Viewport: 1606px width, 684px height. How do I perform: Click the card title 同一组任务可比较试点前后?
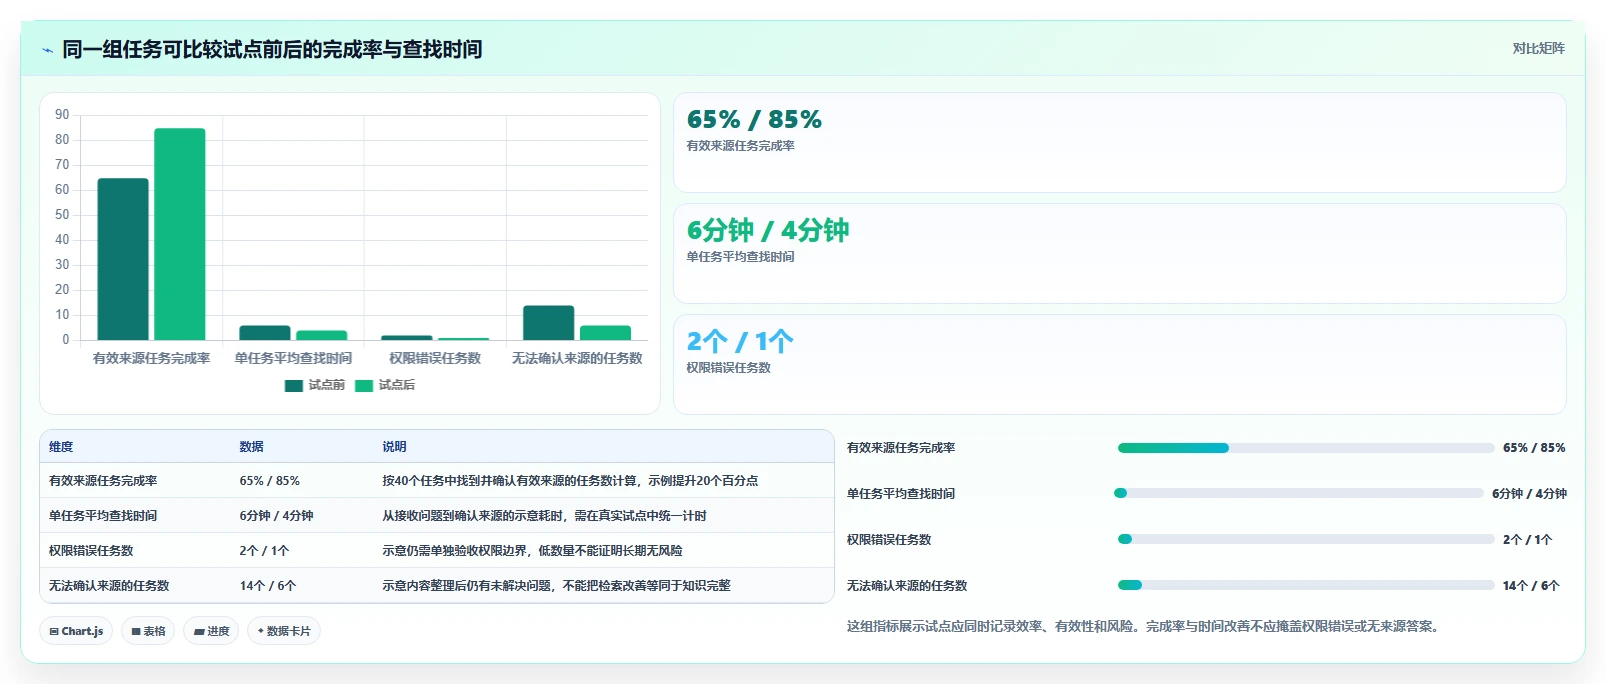pyautogui.click(x=272, y=49)
